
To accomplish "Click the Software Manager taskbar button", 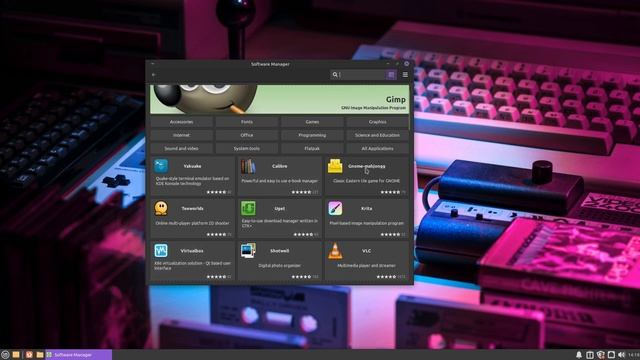I will (x=79, y=355).
